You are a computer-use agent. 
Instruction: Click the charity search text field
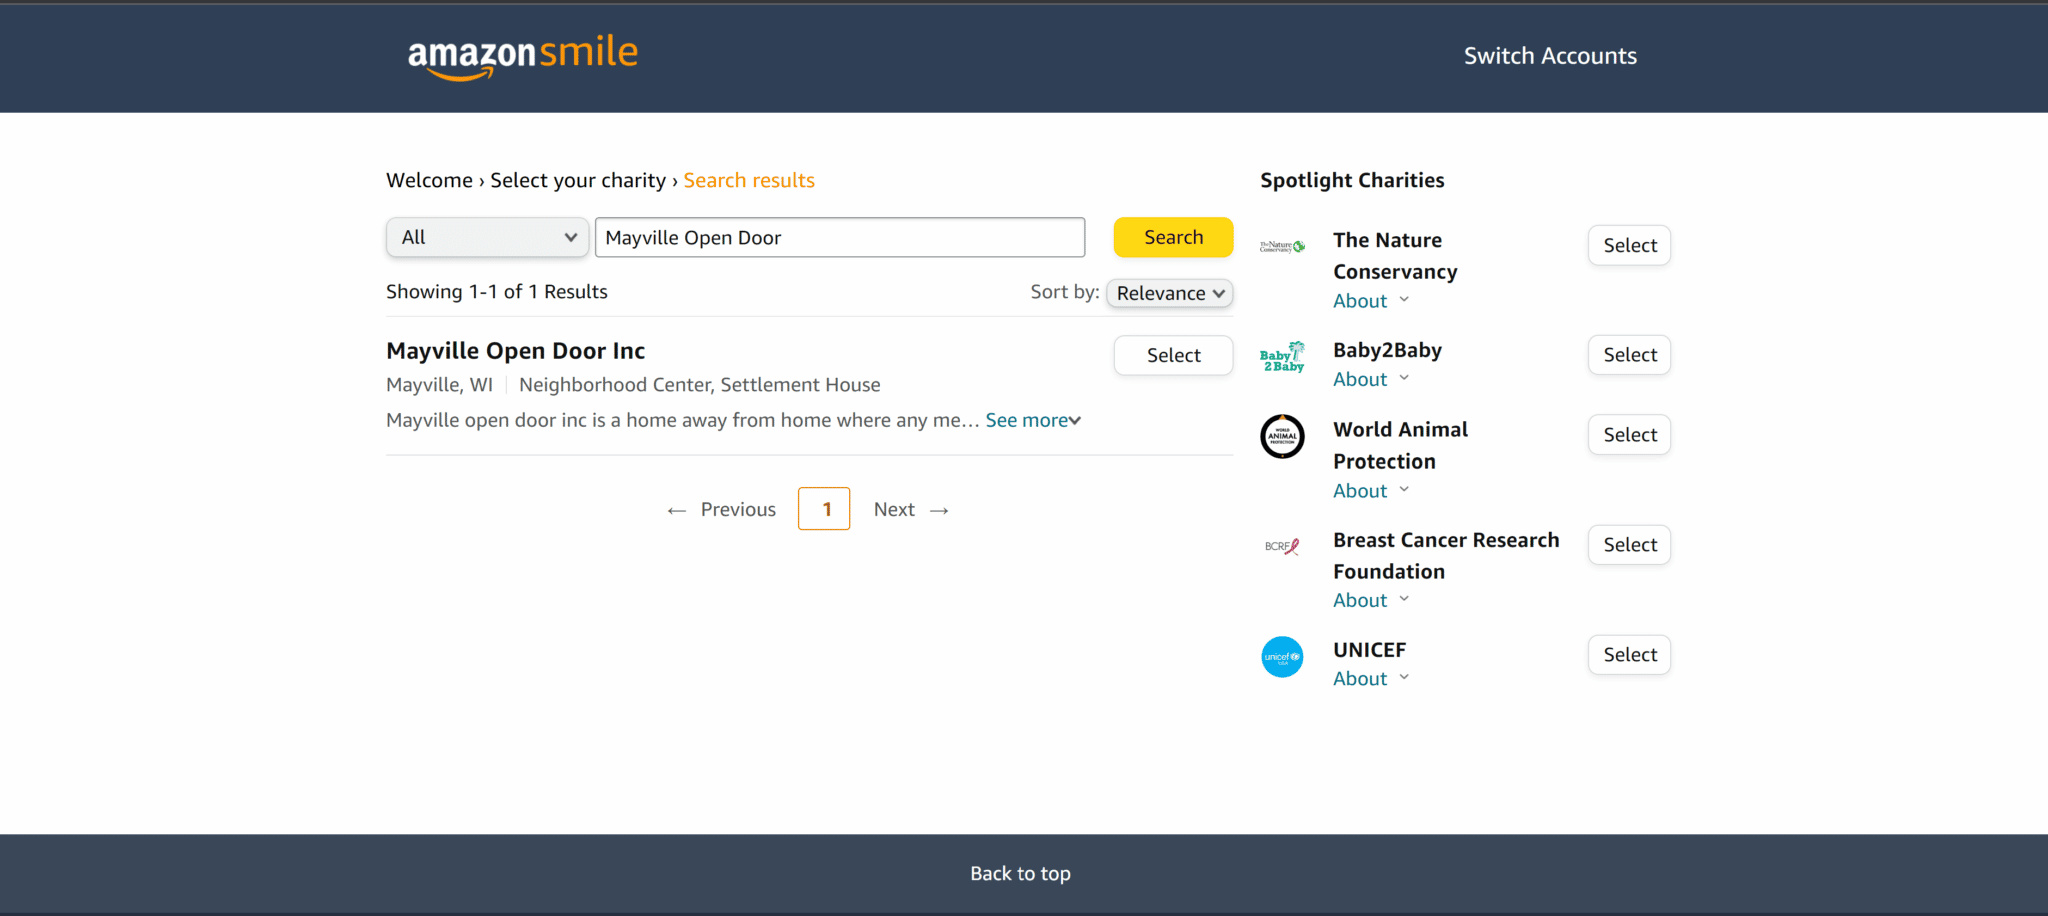[x=840, y=237]
